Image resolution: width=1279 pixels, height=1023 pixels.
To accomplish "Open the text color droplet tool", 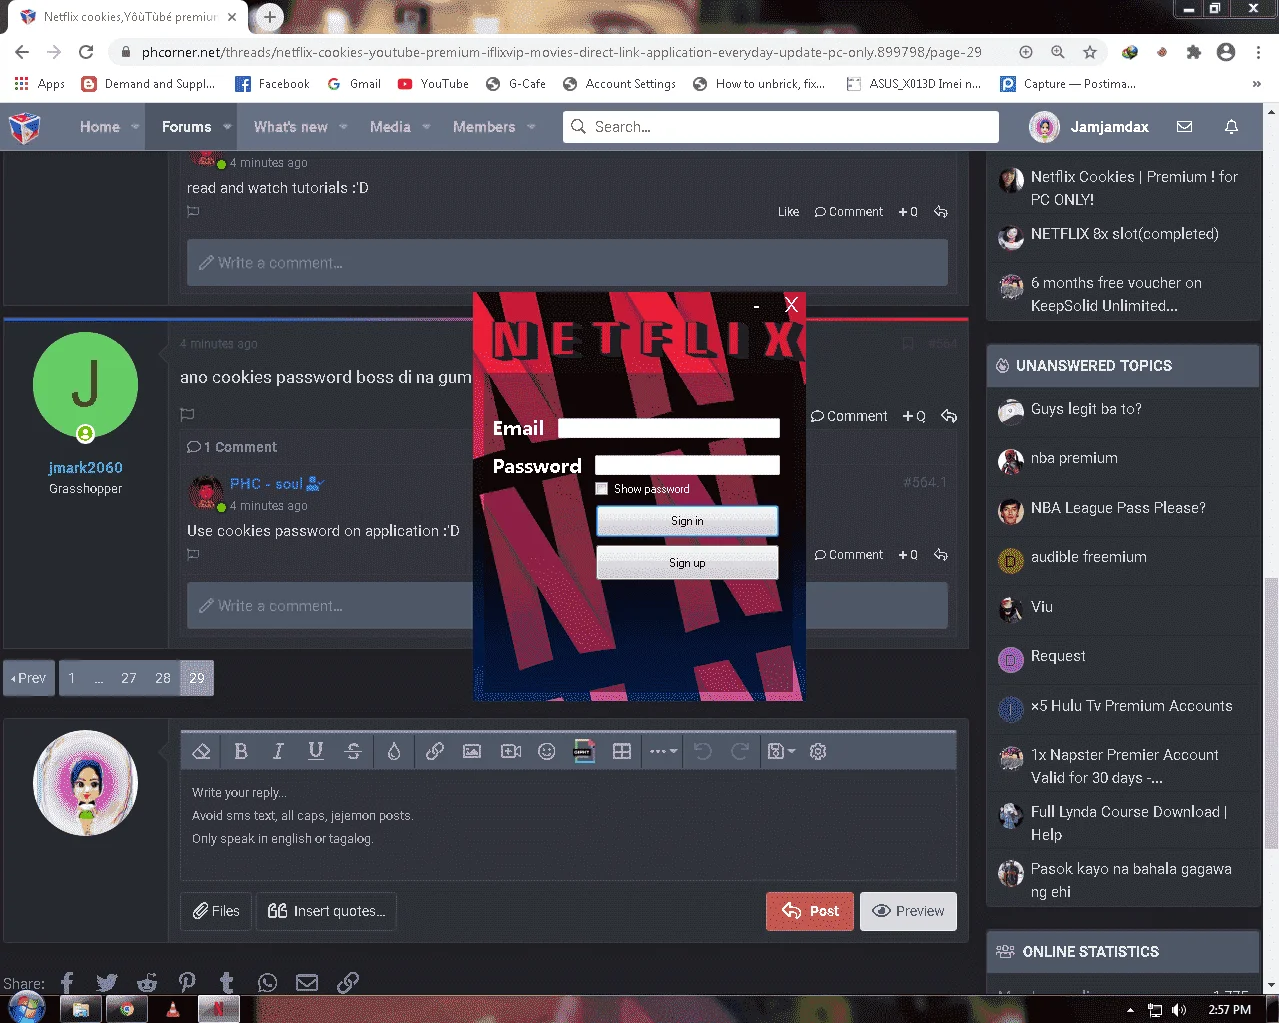I will tap(394, 751).
